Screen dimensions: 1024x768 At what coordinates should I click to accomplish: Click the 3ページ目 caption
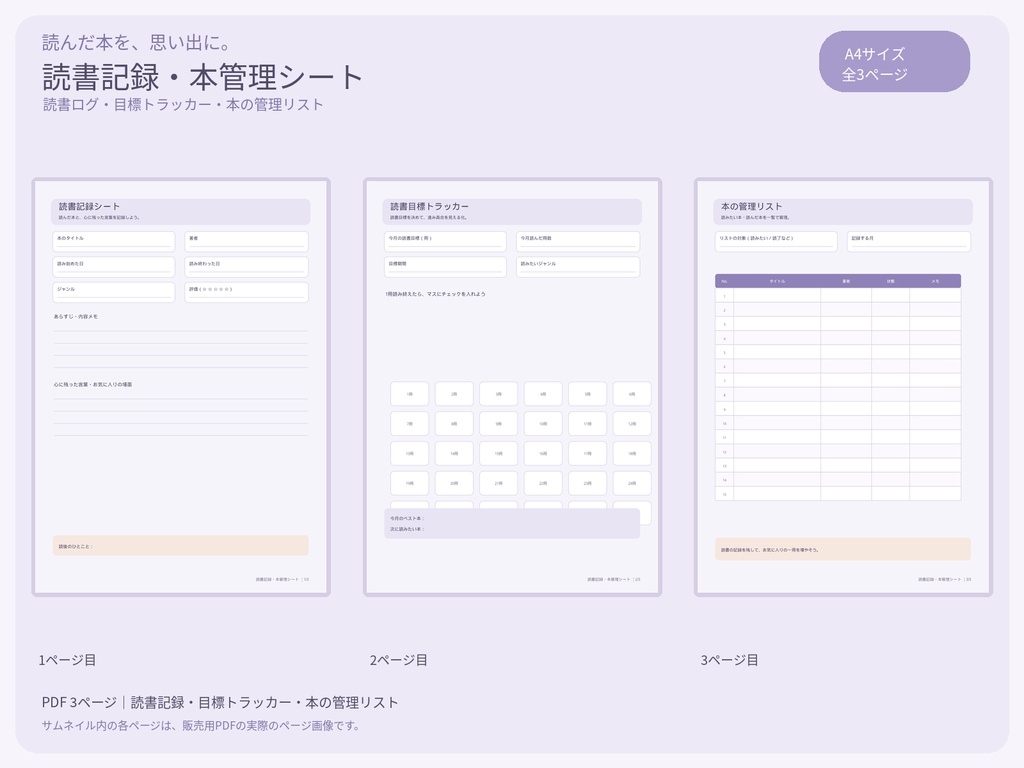729,660
